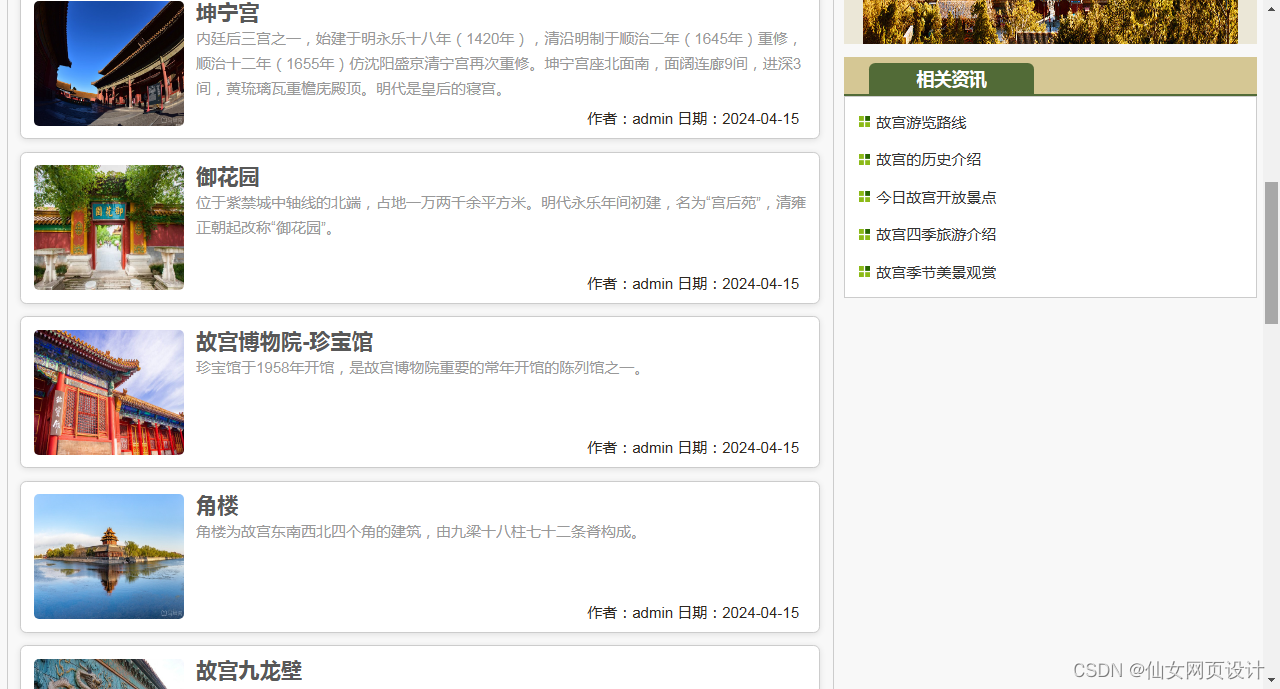Click the author and date line under 珍宝馆
Viewport: 1280px width, 689px height.
[x=693, y=448]
